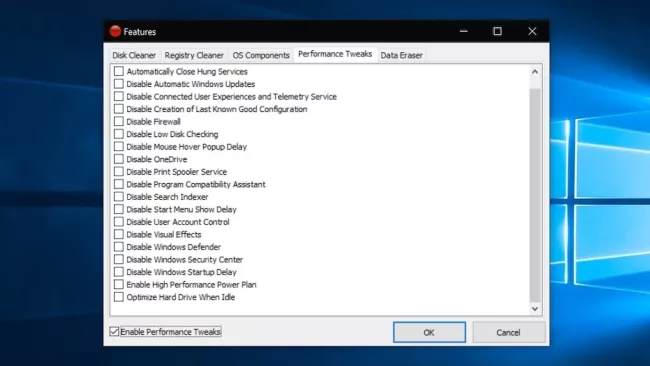
Task: Go to the Data Eraser tab
Action: click(401, 55)
